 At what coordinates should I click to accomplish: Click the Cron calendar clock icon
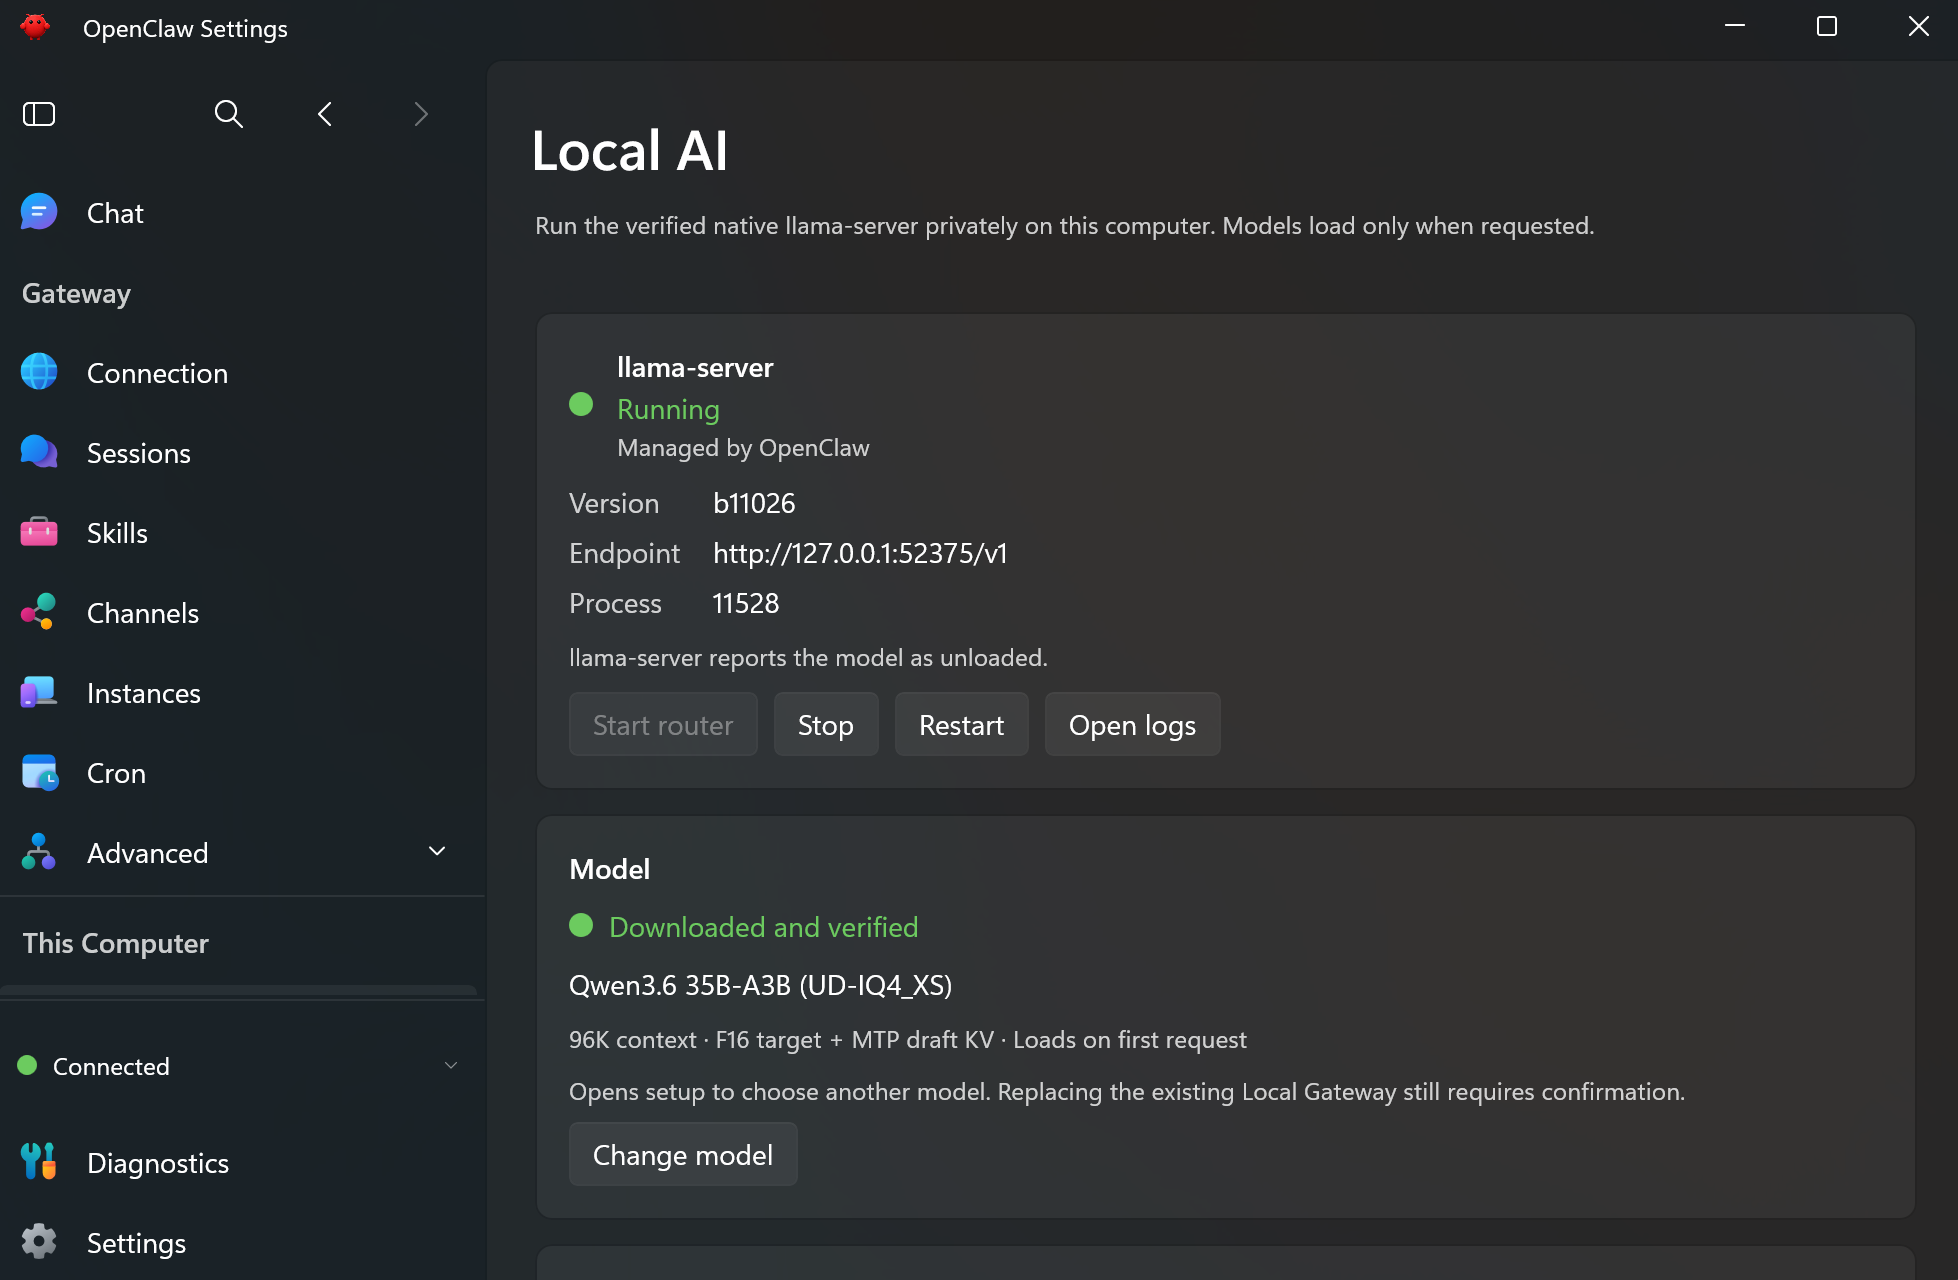39,772
